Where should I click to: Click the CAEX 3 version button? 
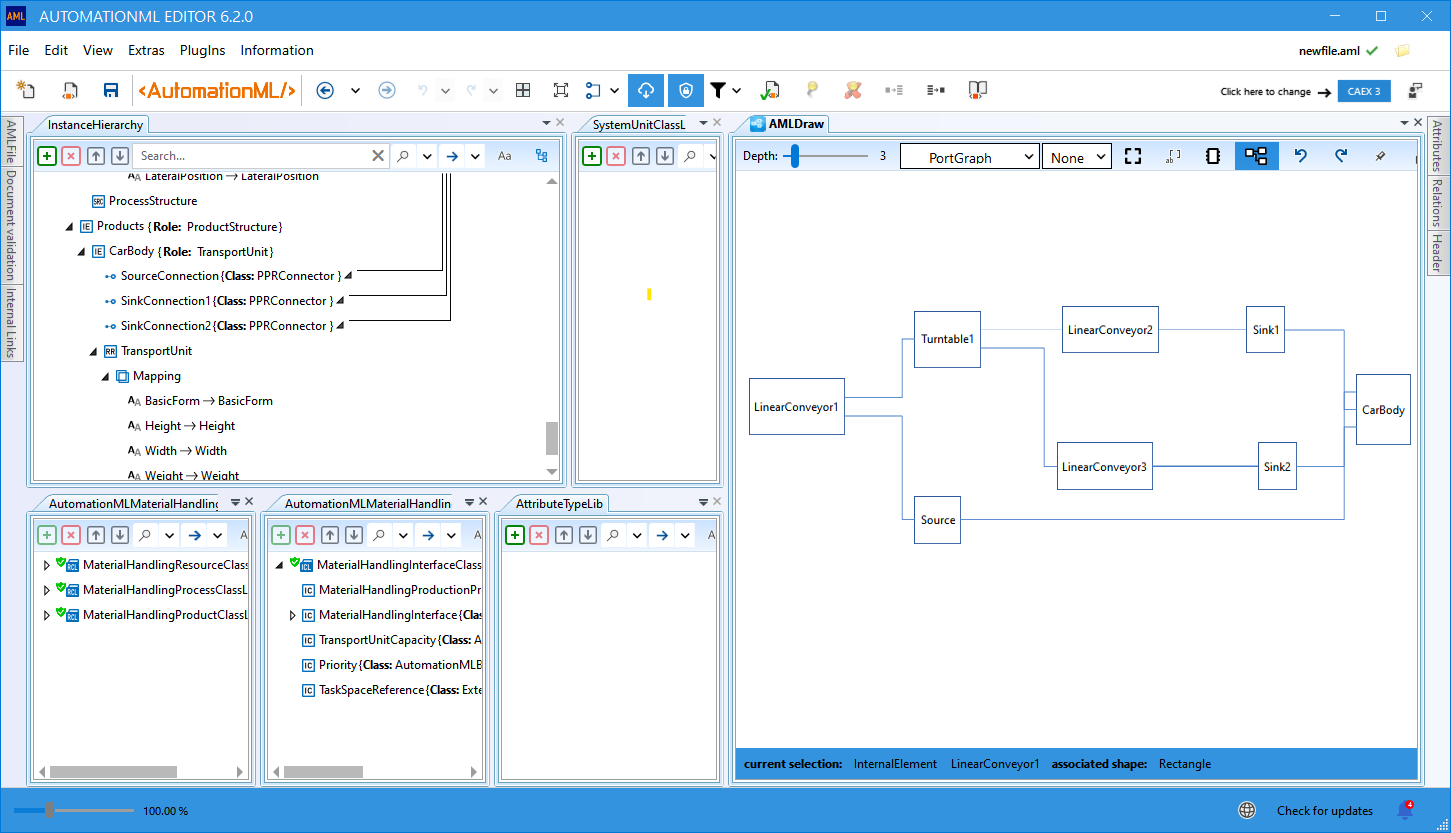(x=1364, y=91)
